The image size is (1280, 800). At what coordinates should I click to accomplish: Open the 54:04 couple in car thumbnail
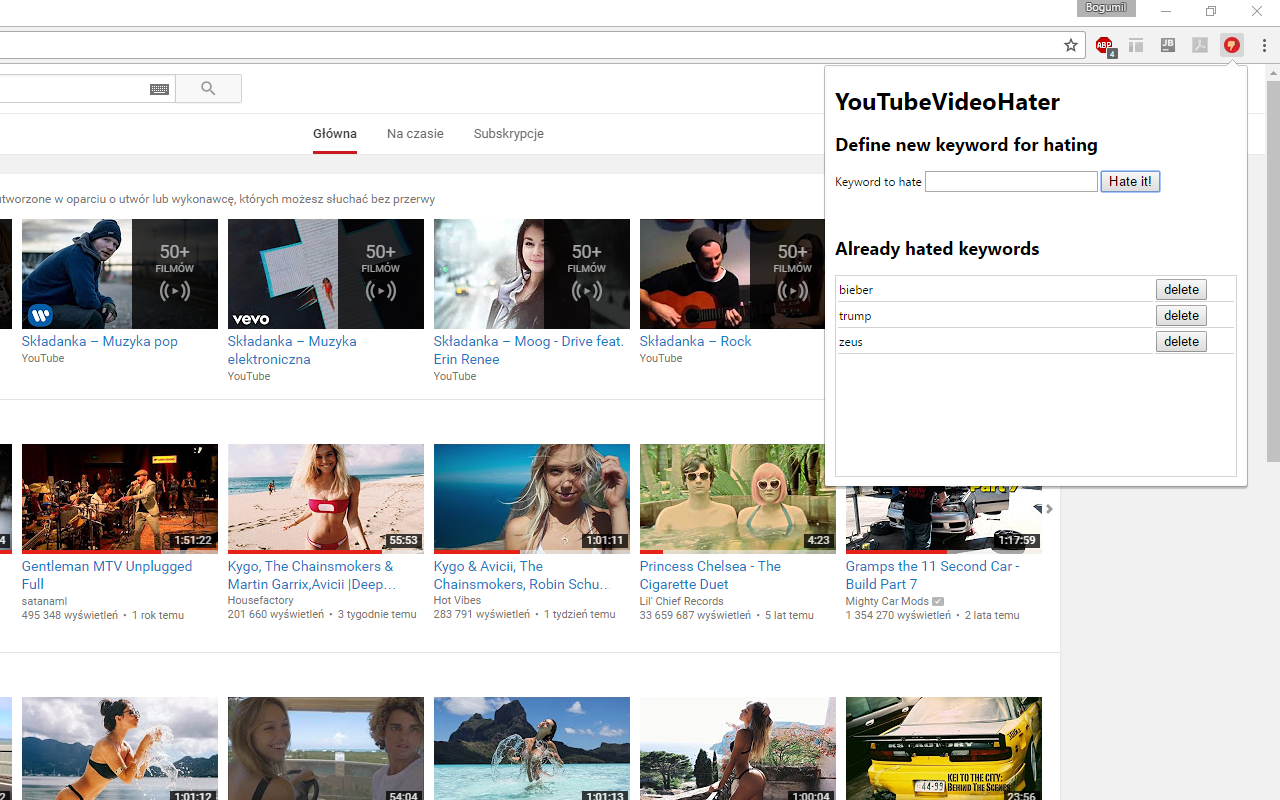pyautogui.click(x=326, y=749)
